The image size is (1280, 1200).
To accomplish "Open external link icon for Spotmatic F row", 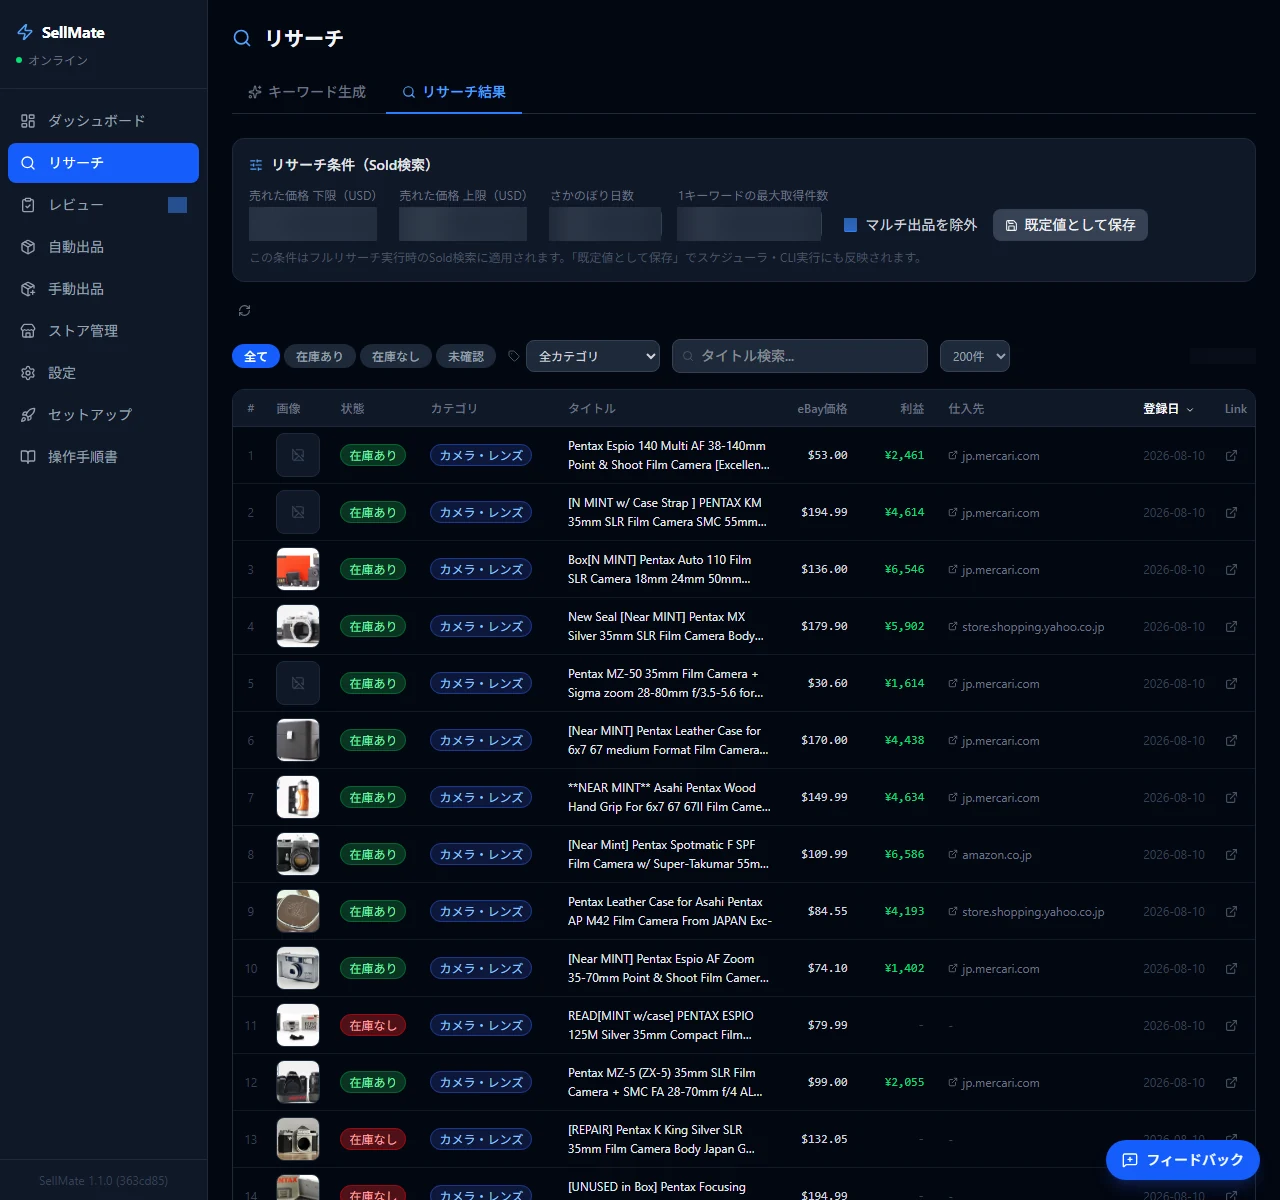I will click(x=1231, y=855).
